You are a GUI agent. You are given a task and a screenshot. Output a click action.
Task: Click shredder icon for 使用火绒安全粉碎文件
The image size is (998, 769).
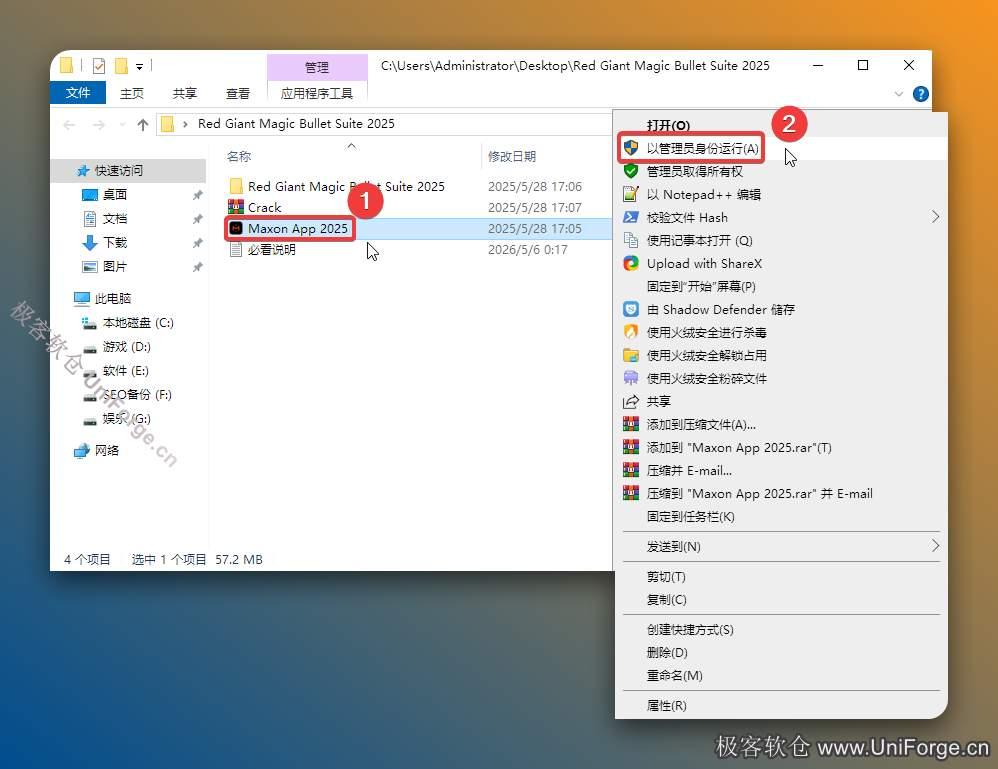click(631, 378)
